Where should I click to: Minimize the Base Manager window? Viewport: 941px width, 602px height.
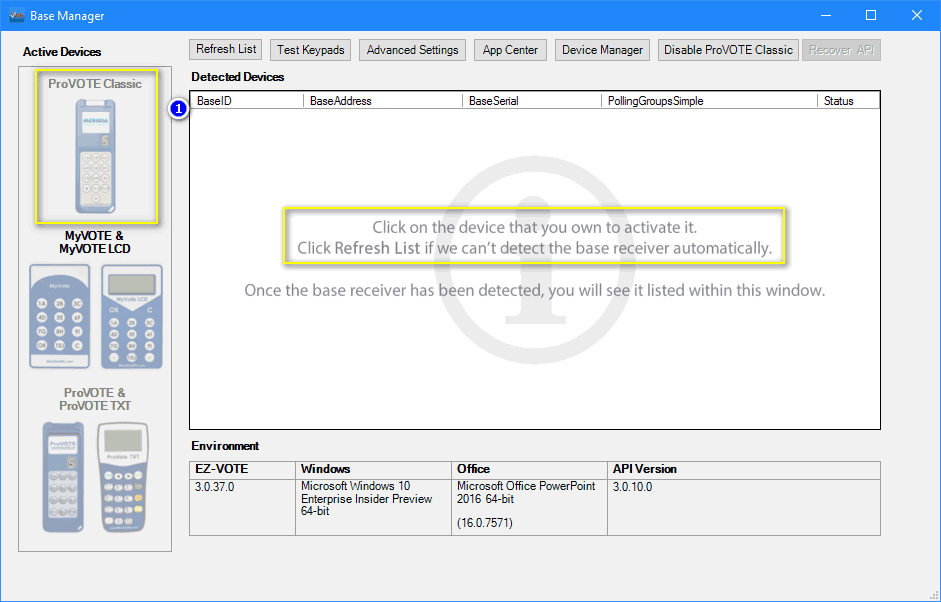click(826, 16)
